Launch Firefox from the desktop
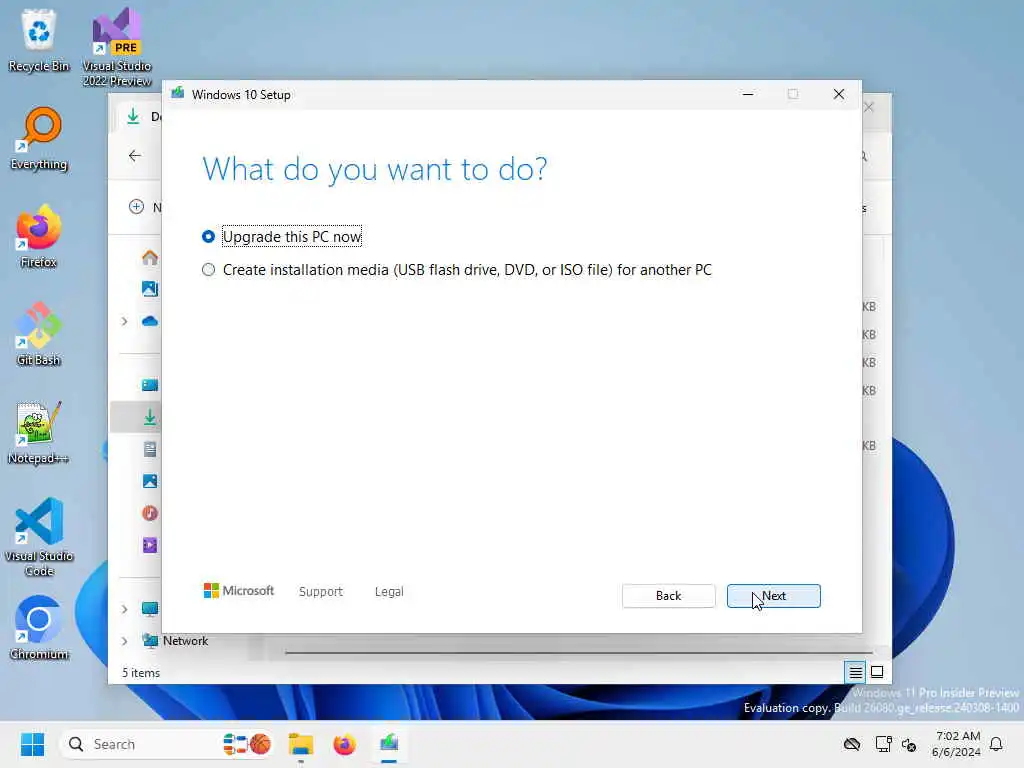1024x768 pixels. pos(39,236)
